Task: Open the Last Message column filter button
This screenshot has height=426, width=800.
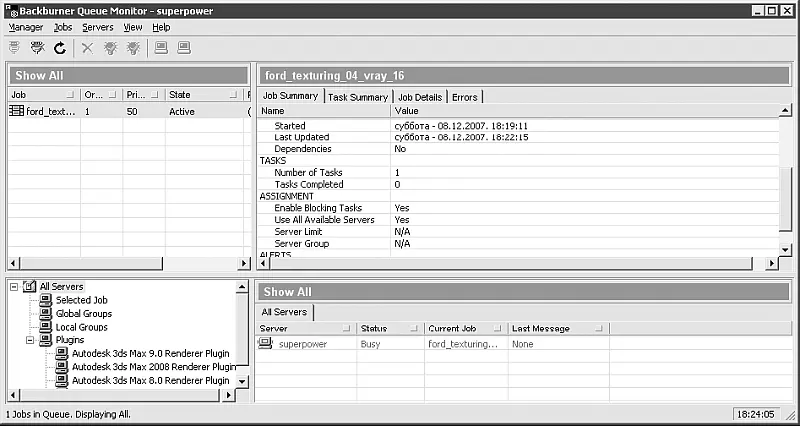Action: point(599,329)
